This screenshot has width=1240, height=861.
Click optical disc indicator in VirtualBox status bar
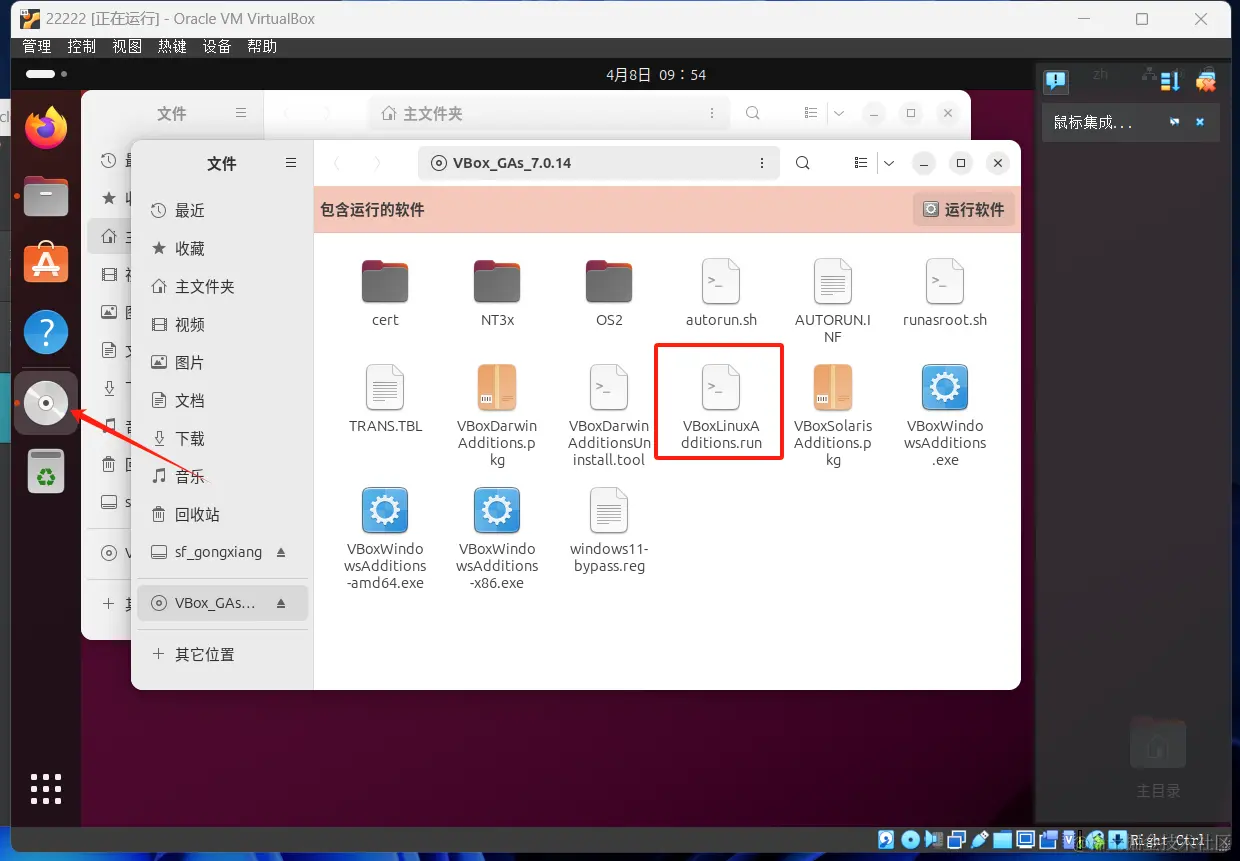coord(910,840)
